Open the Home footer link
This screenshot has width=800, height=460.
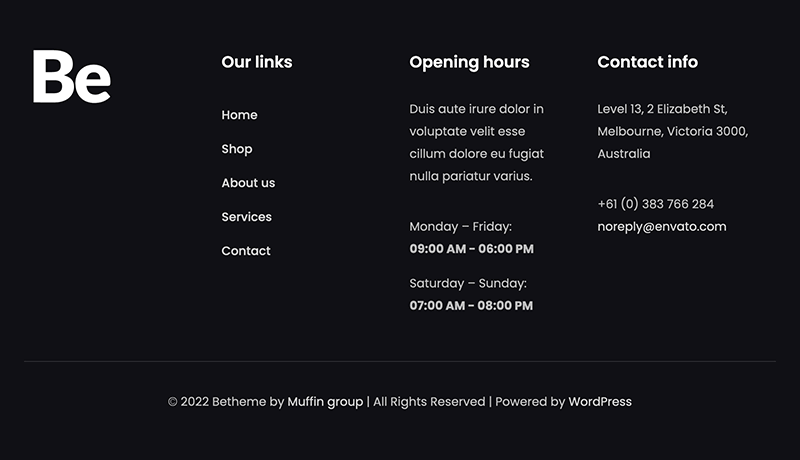click(x=239, y=115)
